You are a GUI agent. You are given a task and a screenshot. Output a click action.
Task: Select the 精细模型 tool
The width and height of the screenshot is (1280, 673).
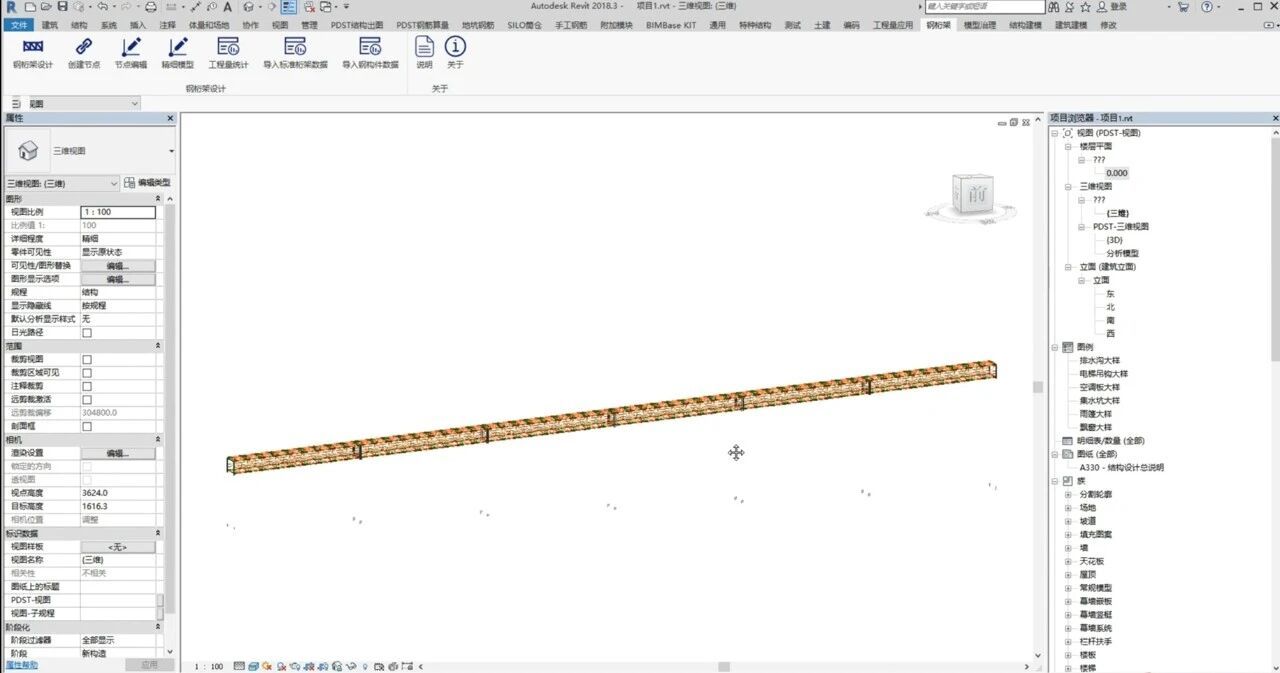click(178, 52)
